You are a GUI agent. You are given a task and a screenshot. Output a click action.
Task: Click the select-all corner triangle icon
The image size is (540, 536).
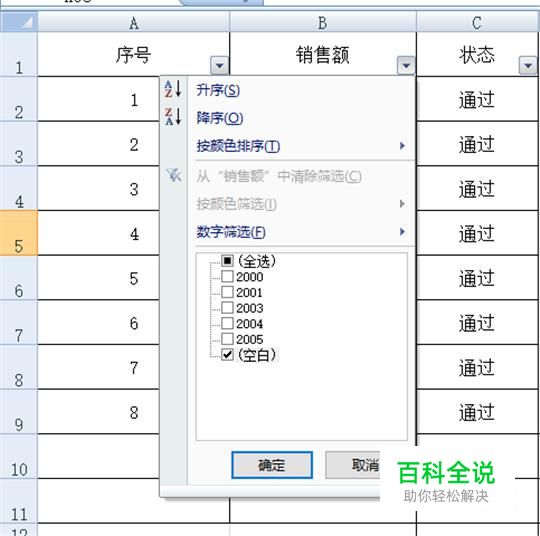[19, 22]
